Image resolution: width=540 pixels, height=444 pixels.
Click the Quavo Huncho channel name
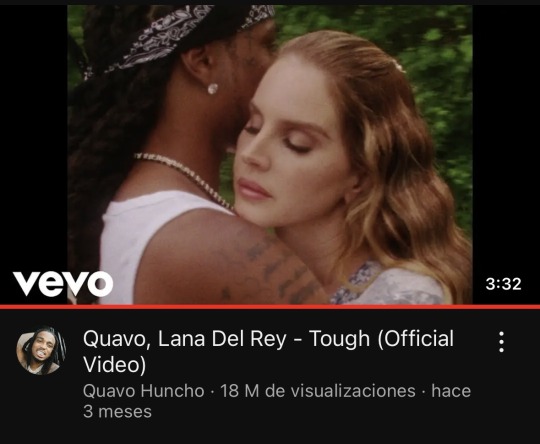144,391
